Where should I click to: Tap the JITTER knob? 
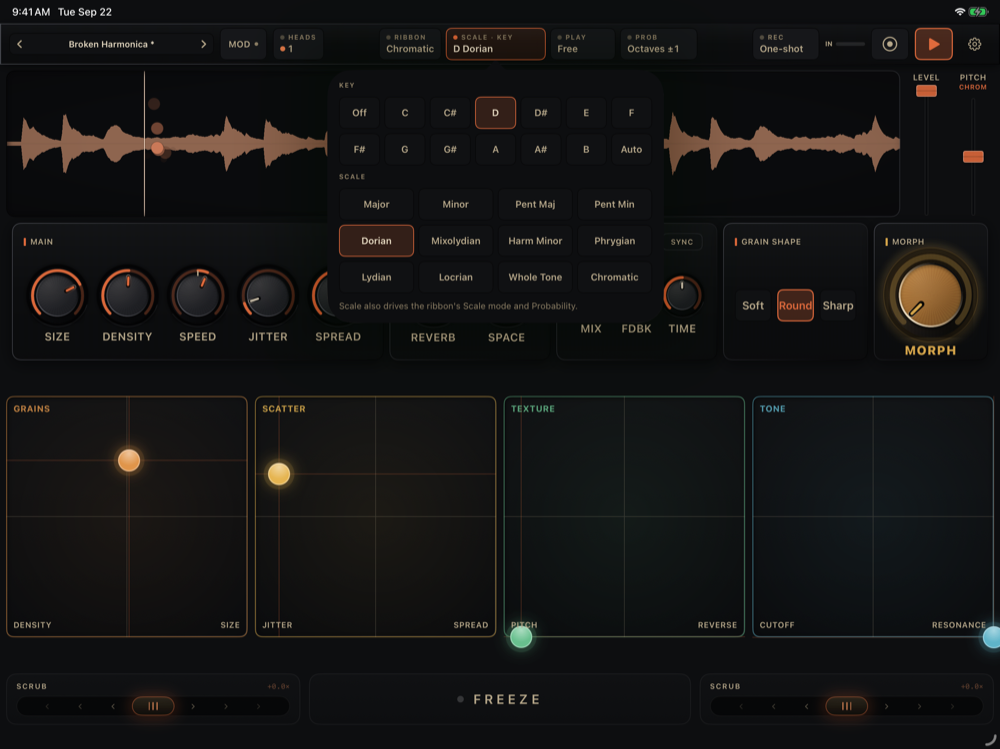pos(268,295)
